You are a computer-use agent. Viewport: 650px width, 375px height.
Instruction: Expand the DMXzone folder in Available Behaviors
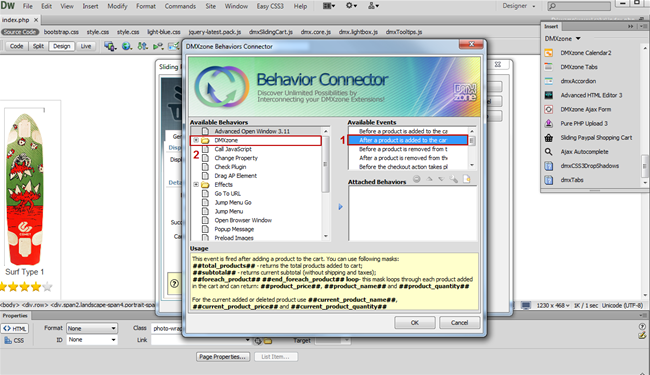[196, 140]
